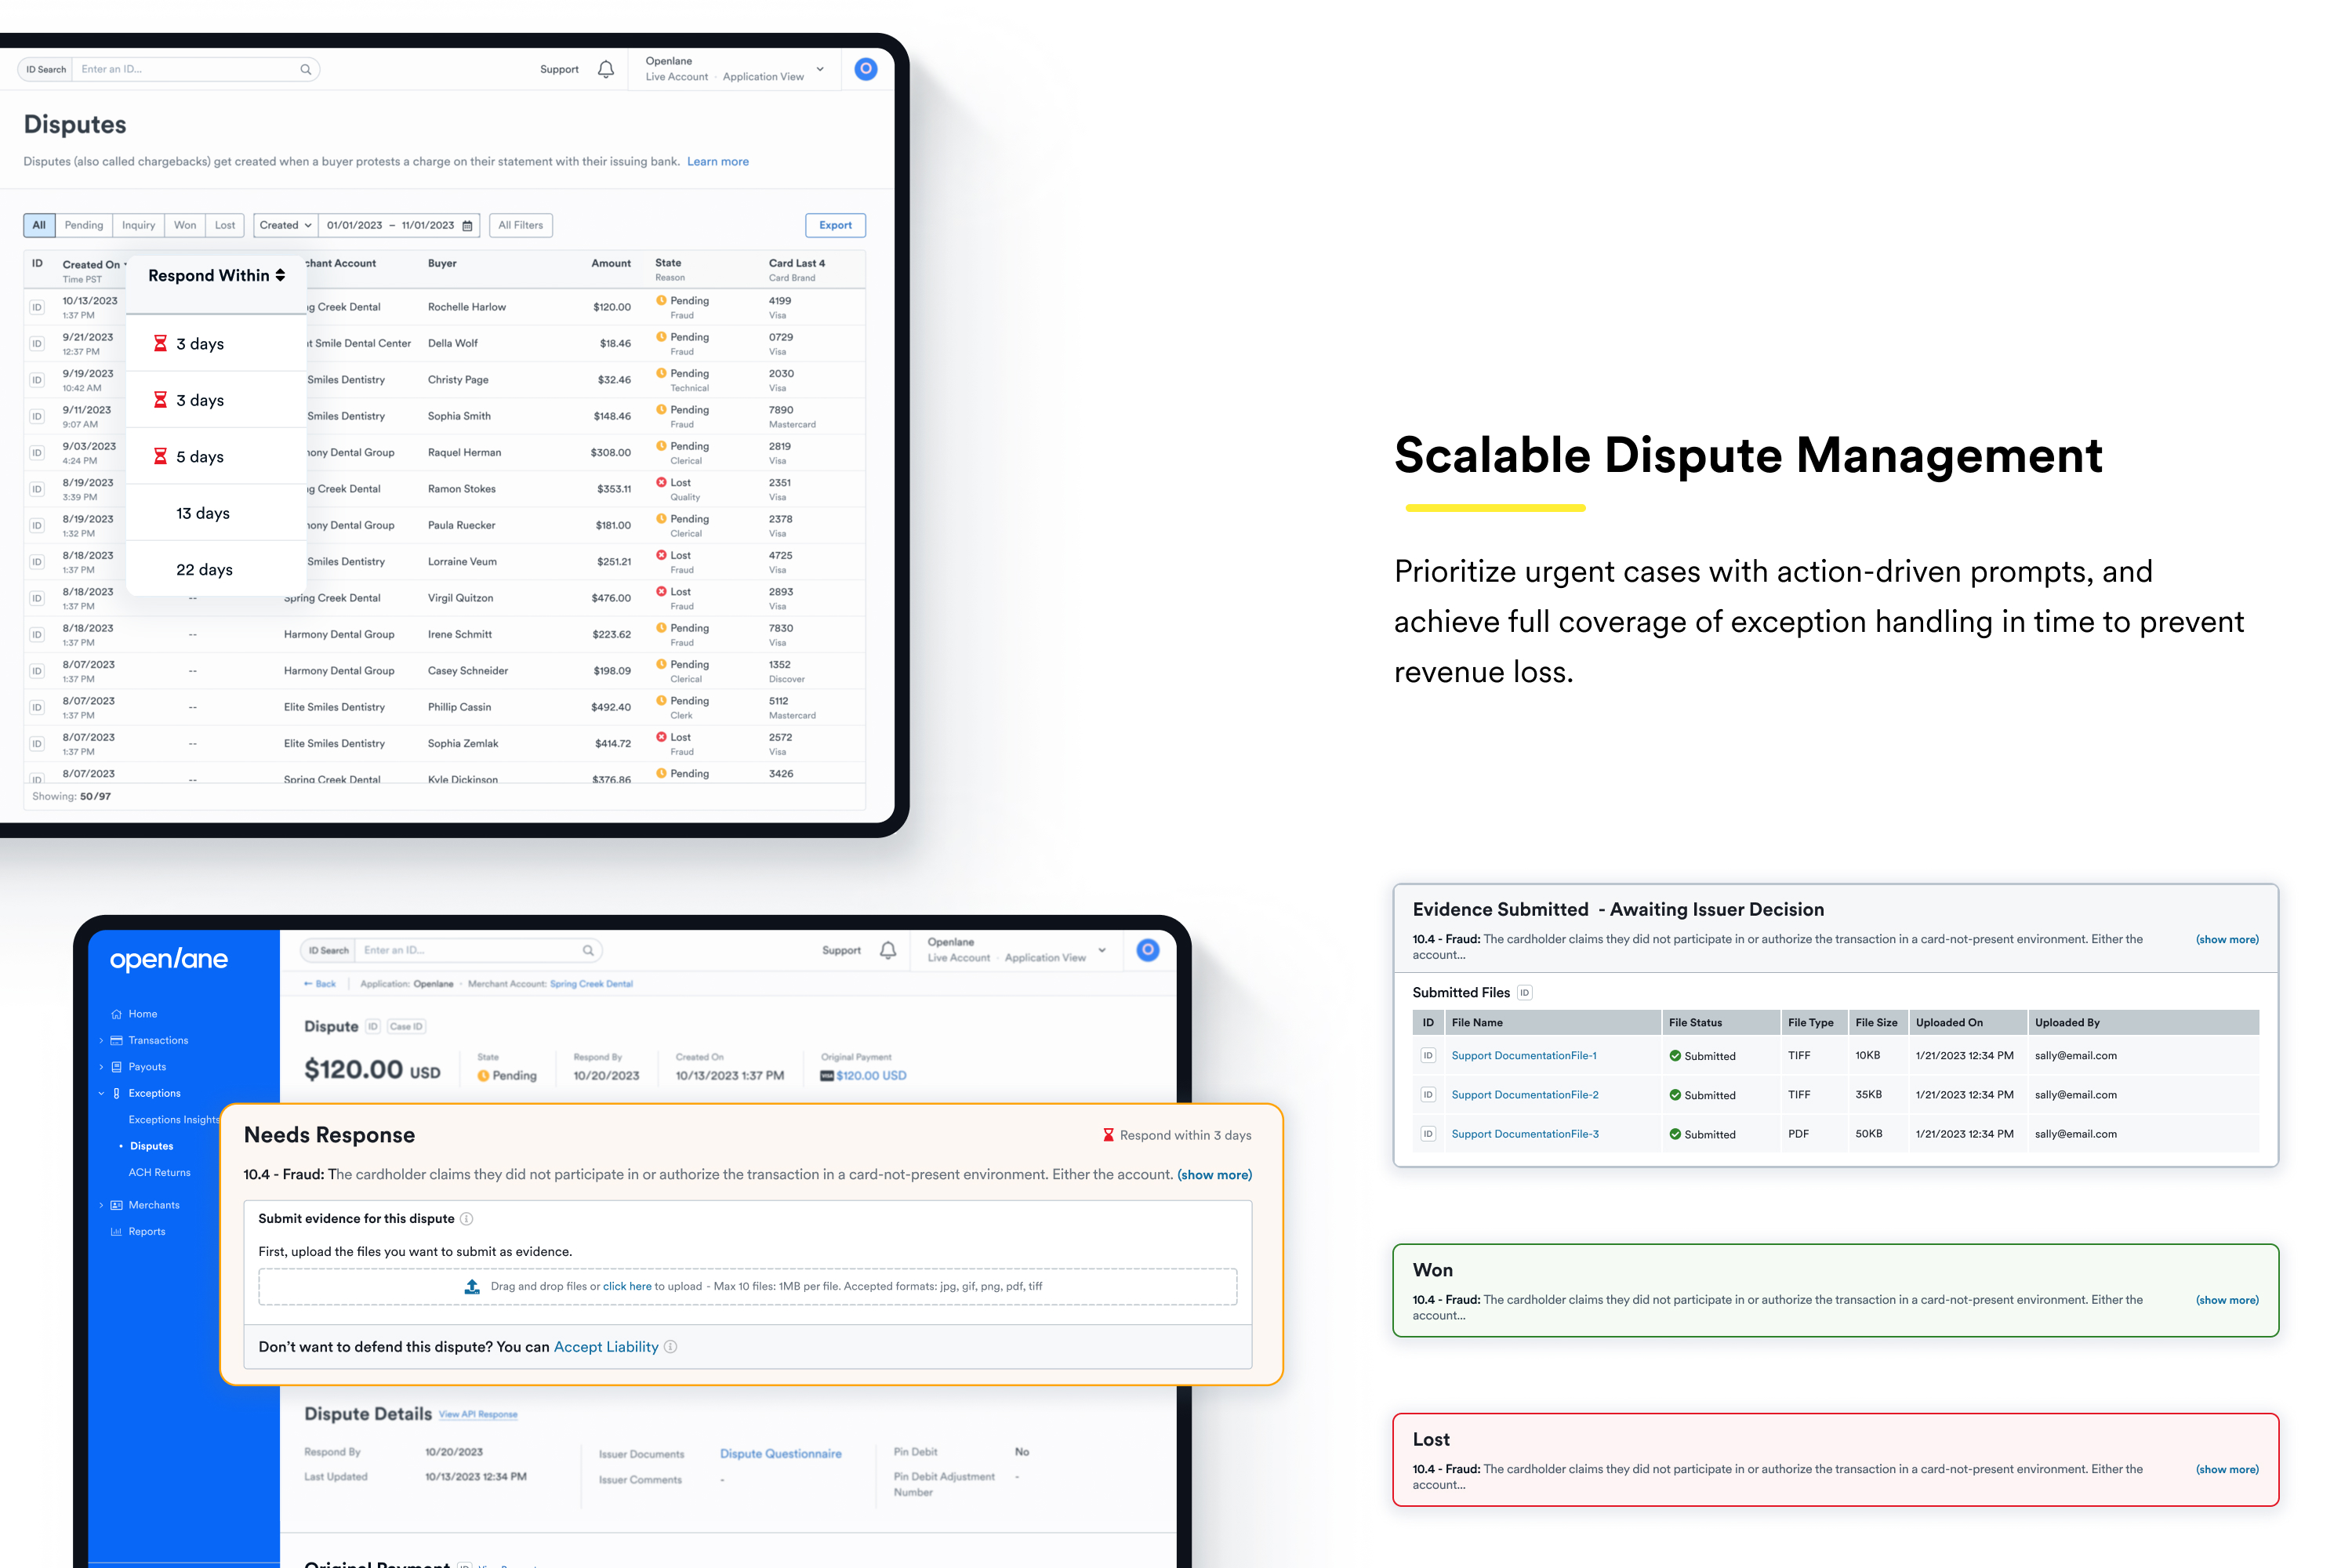Image resolution: width=2352 pixels, height=1568 pixels.
Task: Select the Won filter toggle
Action: pos(185,225)
